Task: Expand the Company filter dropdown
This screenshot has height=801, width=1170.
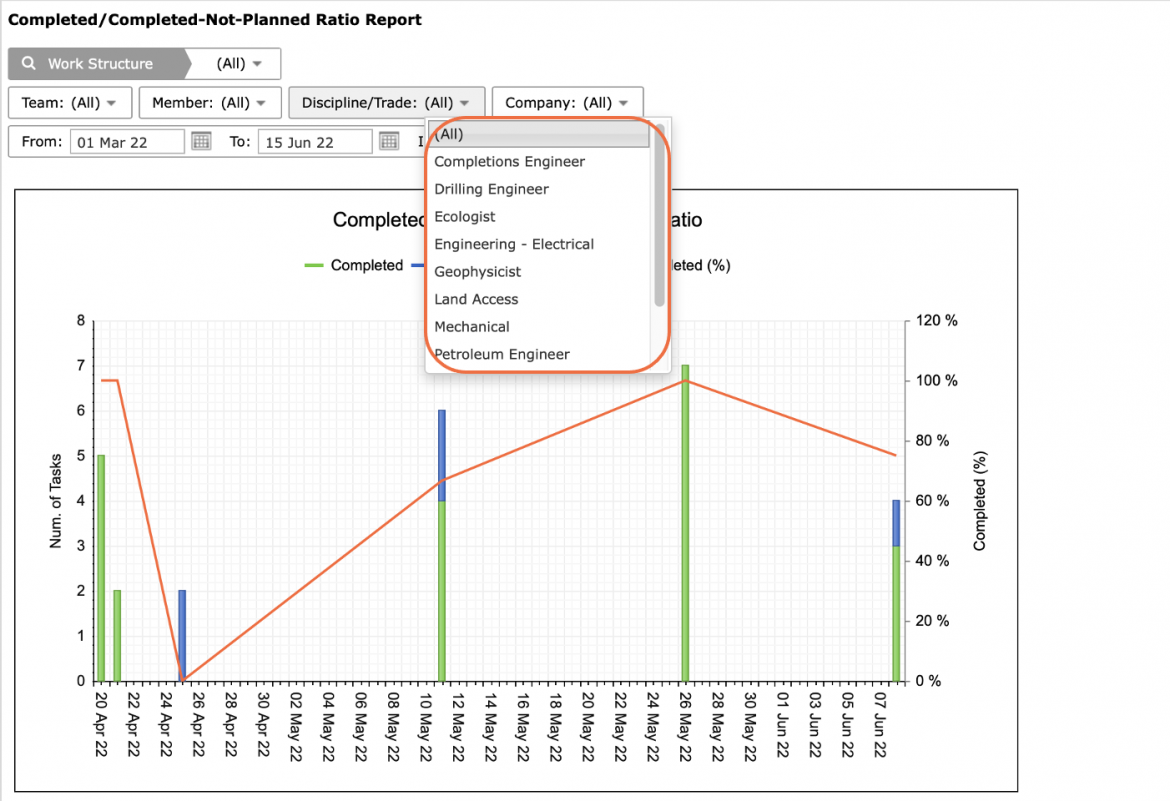Action: click(567, 103)
